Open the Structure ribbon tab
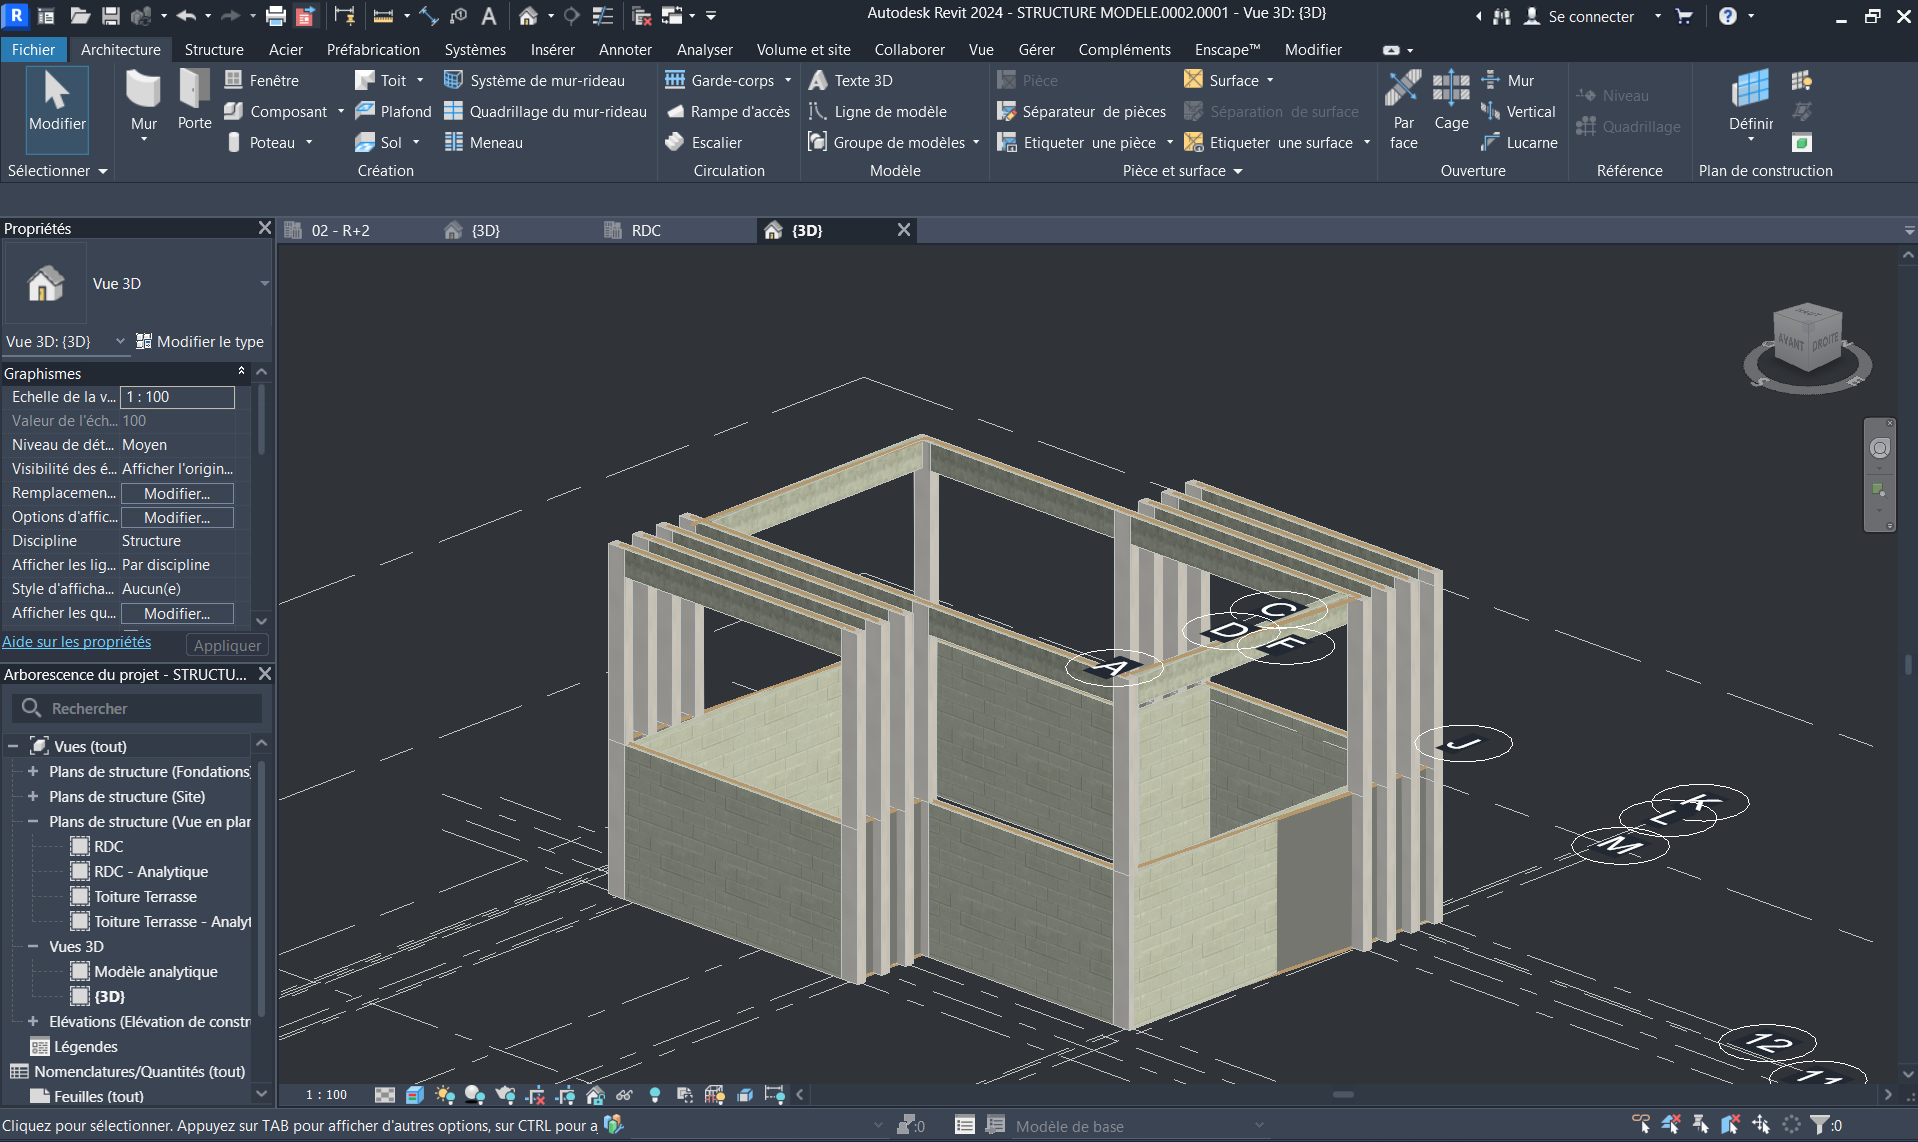This screenshot has width=1918, height=1142. [213, 50]
